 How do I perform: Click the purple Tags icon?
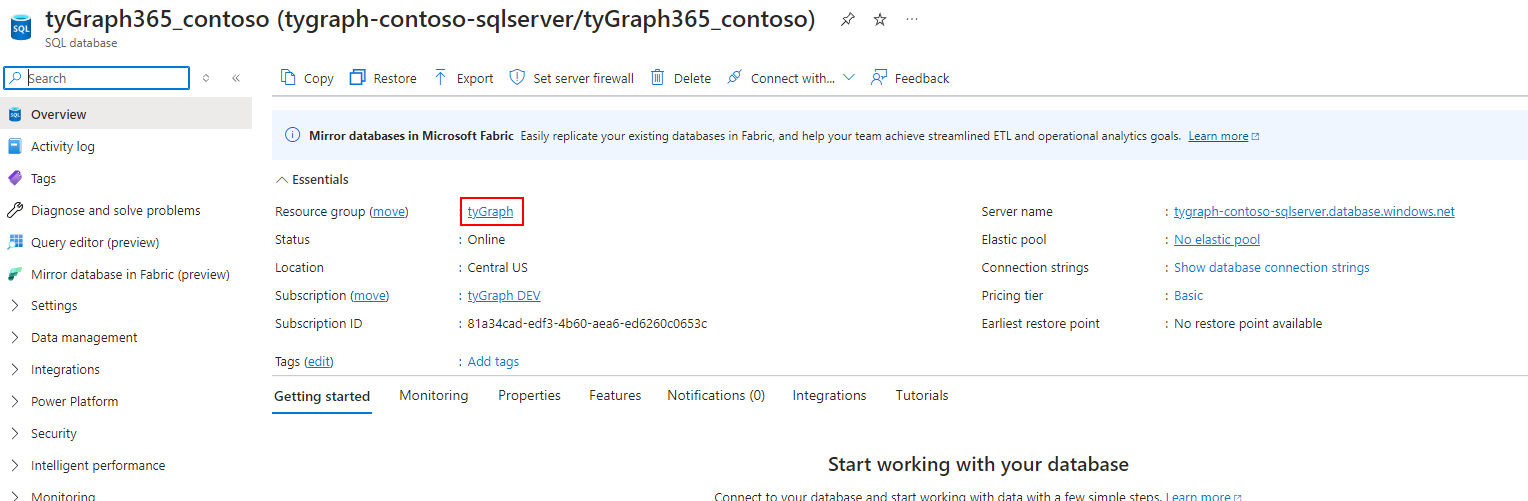(15, 178)
